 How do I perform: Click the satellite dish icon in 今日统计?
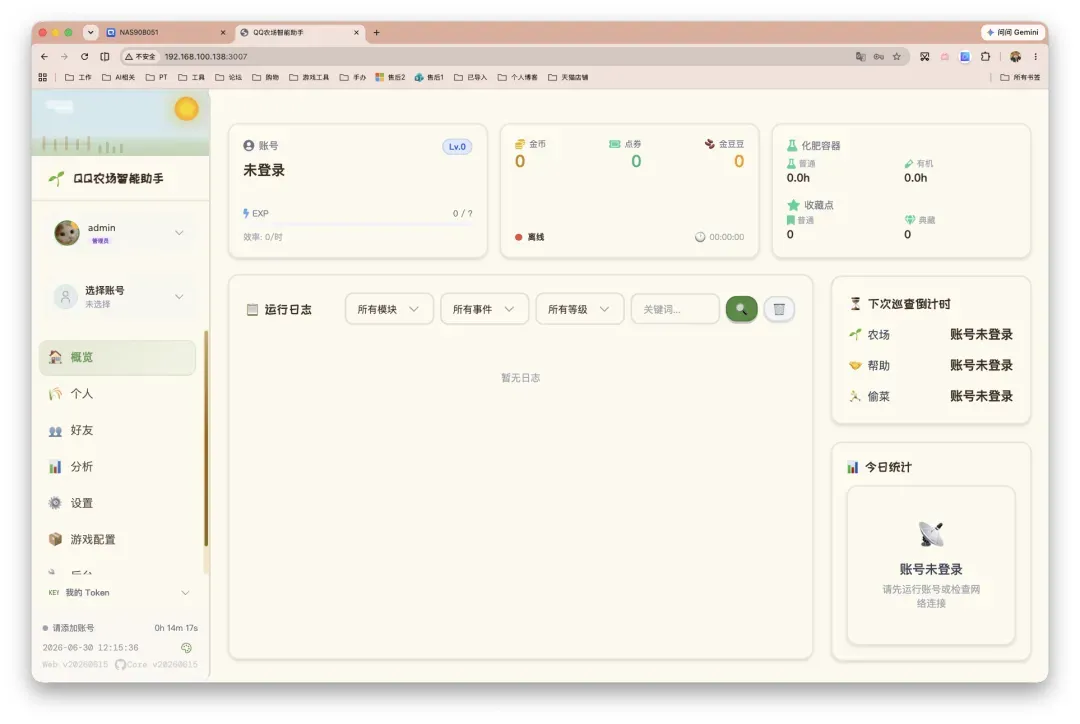tap(931, 534)
